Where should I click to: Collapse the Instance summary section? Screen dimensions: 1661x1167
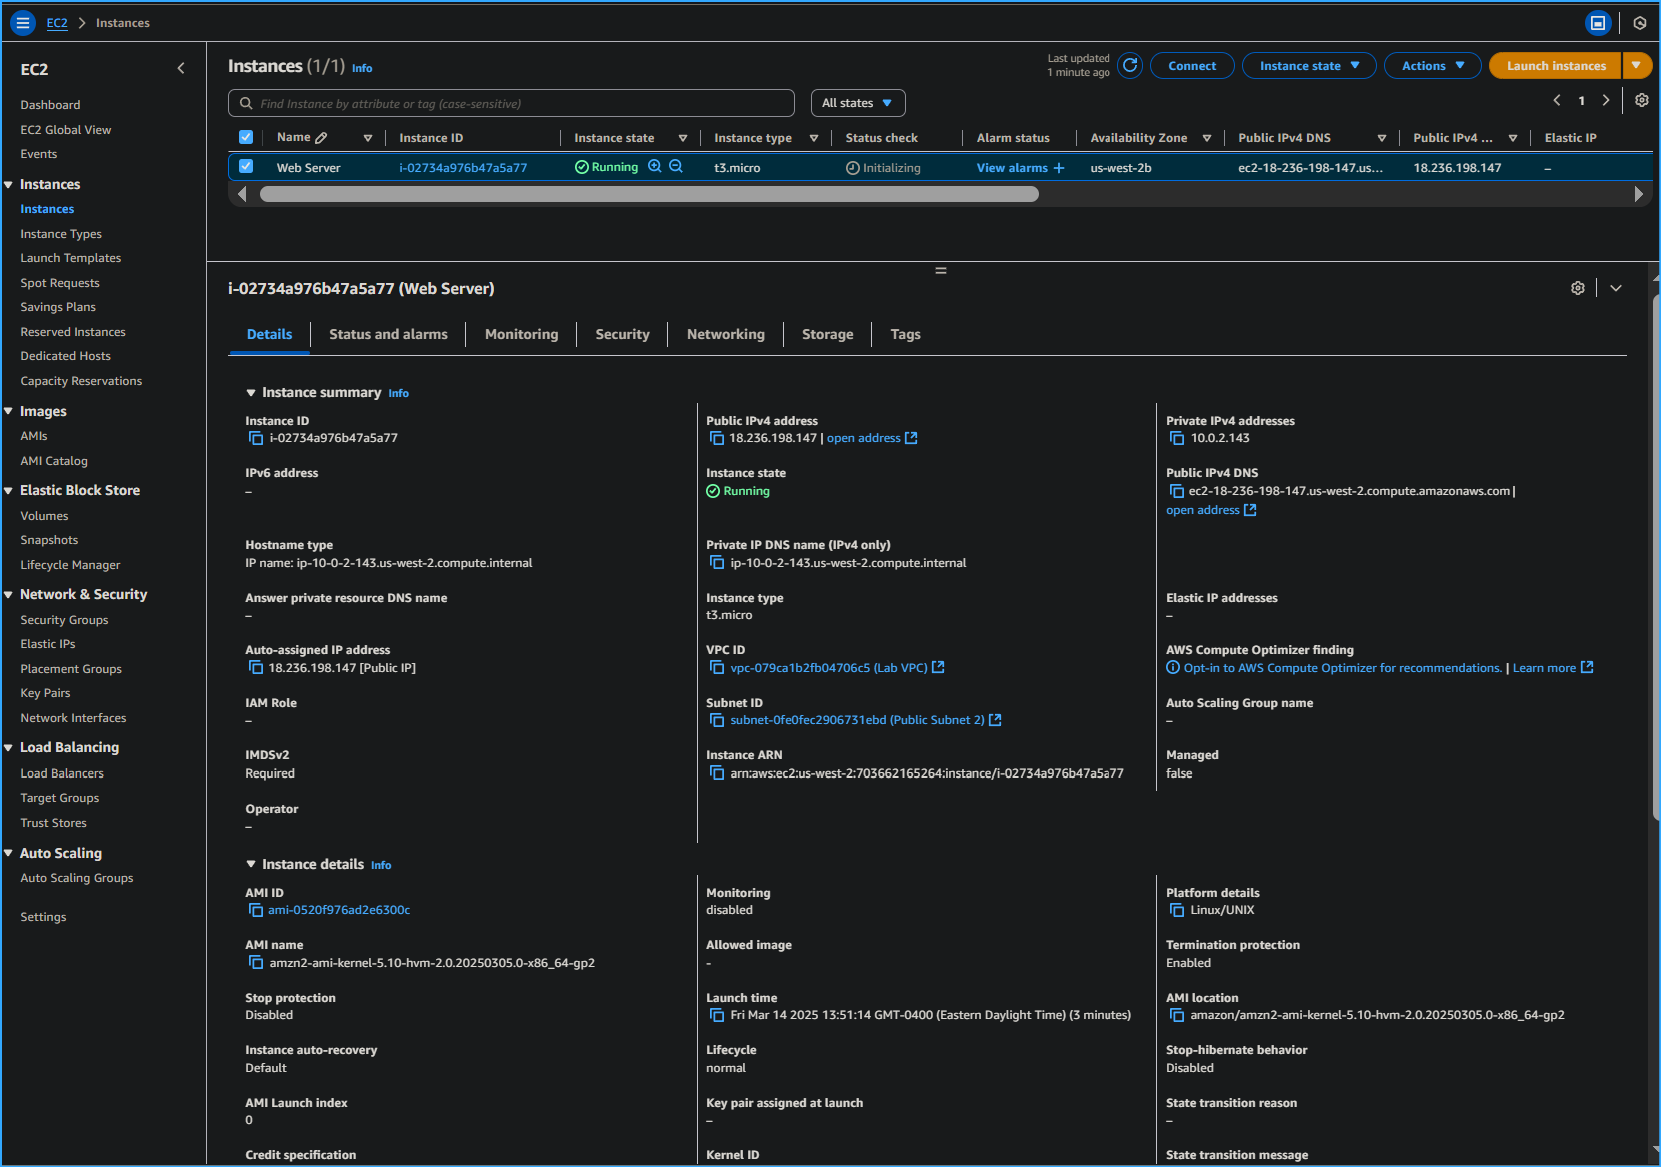pos(251,392)
